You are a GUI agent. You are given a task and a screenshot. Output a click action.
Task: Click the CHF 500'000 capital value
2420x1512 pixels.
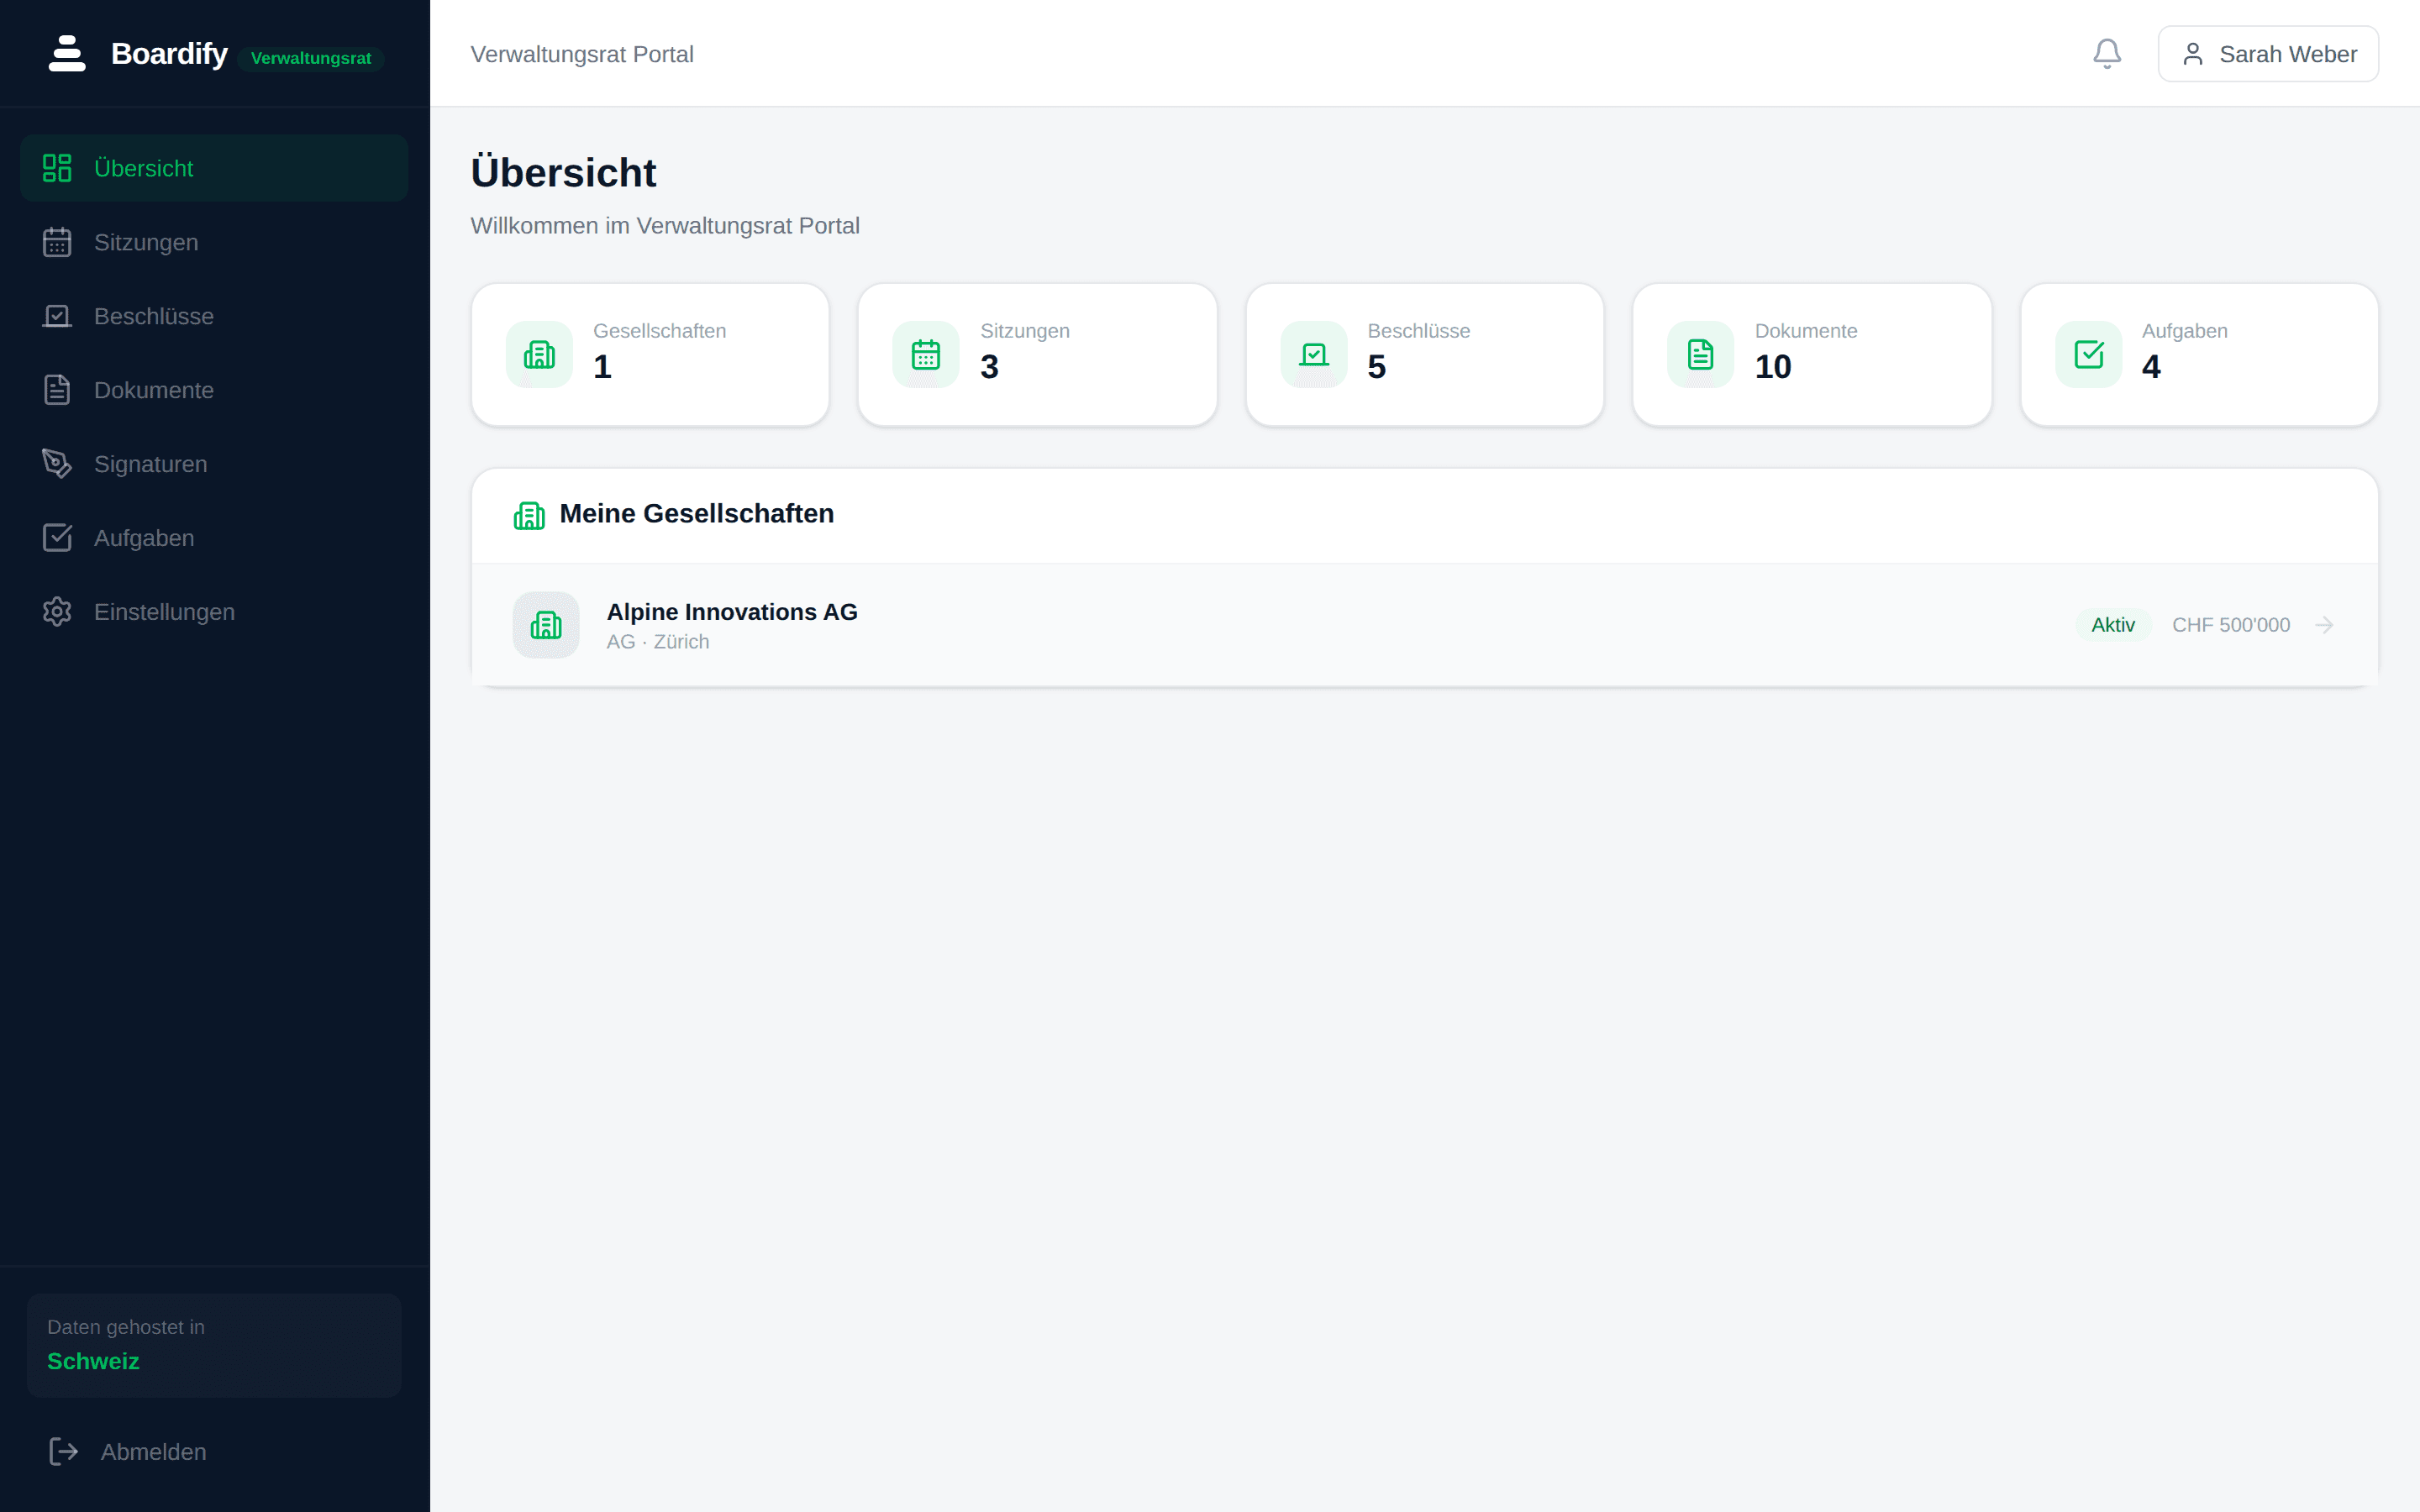(2231, 625)
